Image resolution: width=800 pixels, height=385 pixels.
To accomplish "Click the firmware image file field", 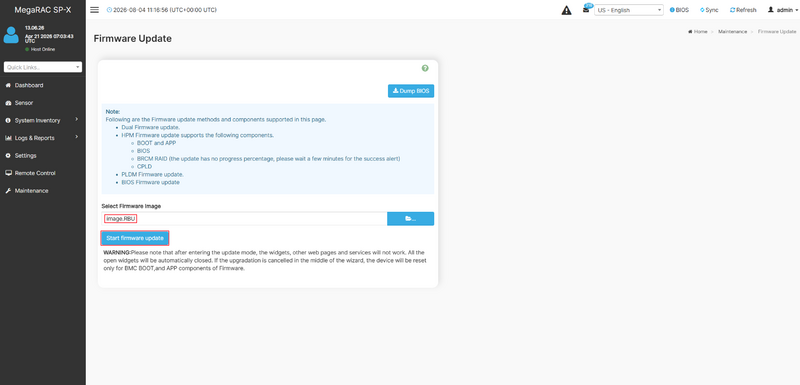I will (244, 219).
